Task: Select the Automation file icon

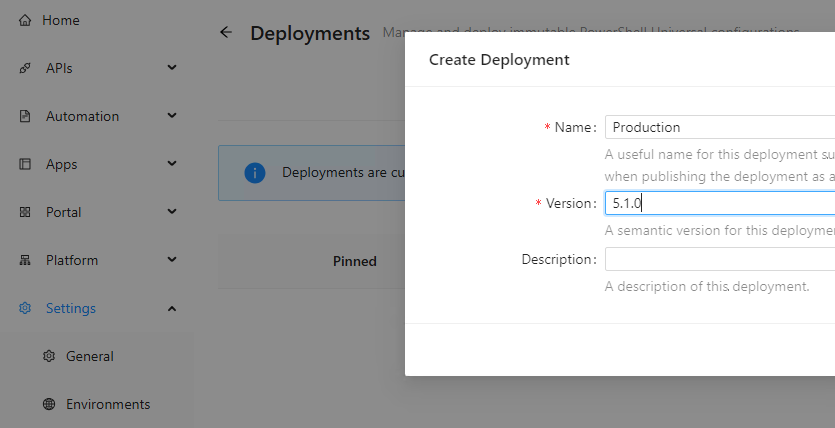Action: 25,116
